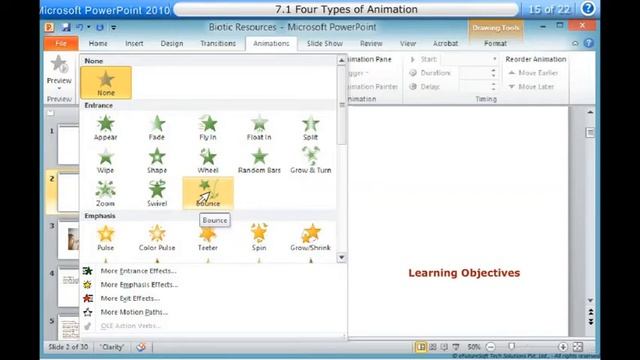Switch to the Home tab

(x=98, y=43)
